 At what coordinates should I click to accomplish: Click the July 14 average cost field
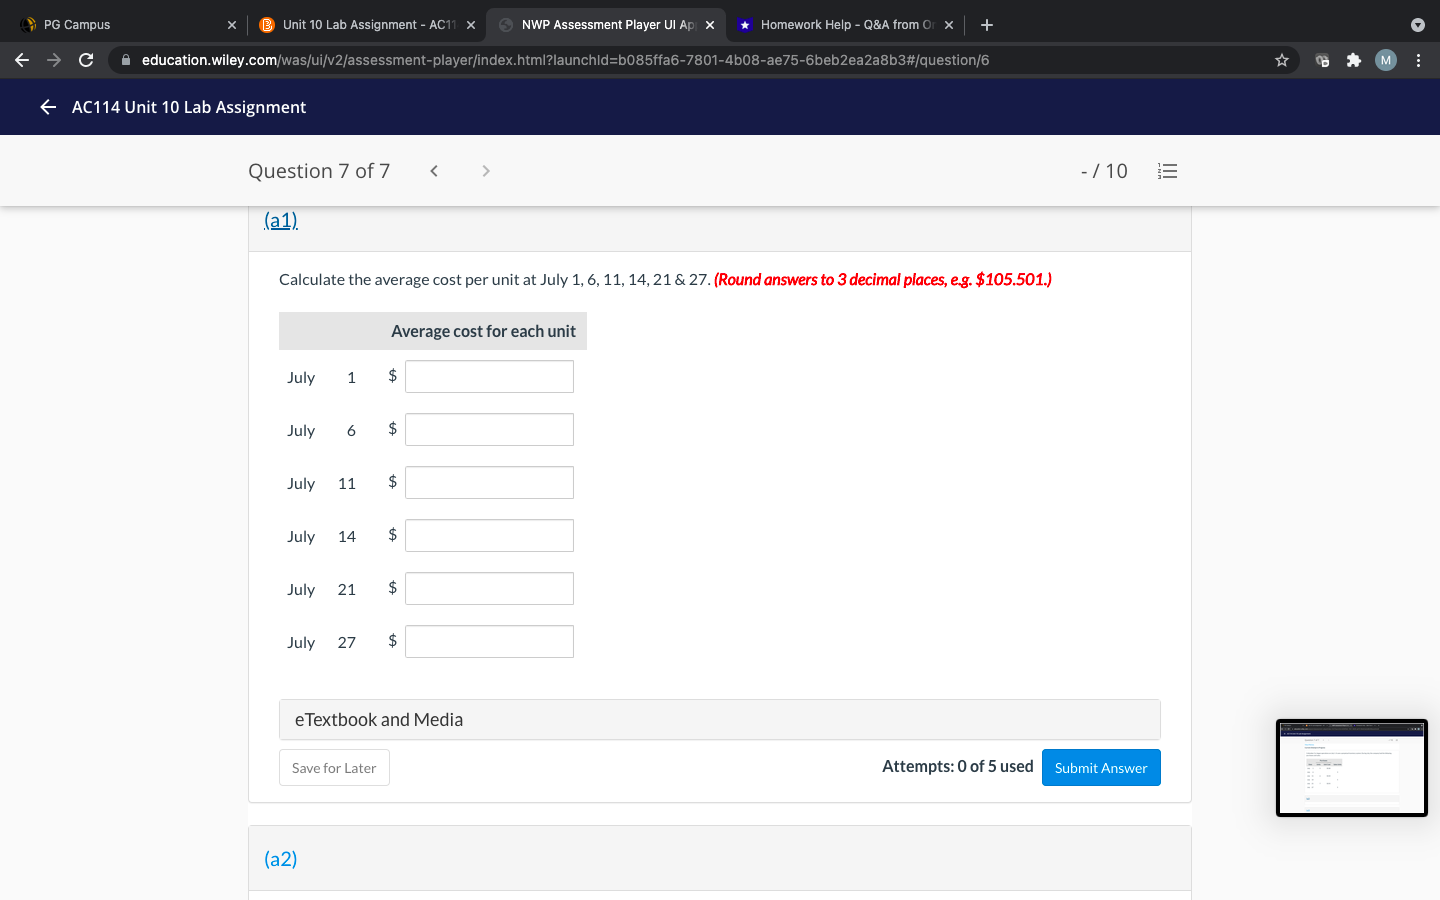(489, 536)
